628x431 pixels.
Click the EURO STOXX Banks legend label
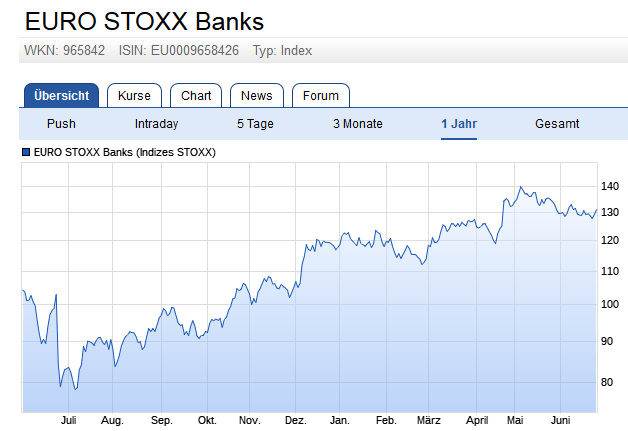125,153
